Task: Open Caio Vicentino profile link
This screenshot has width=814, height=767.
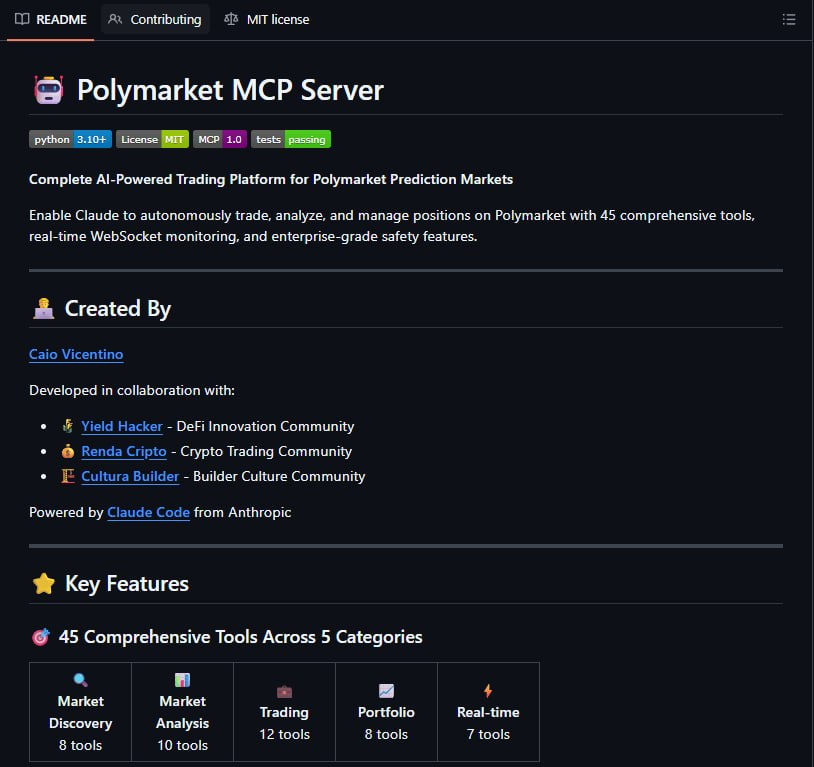Action: point(76,354)
